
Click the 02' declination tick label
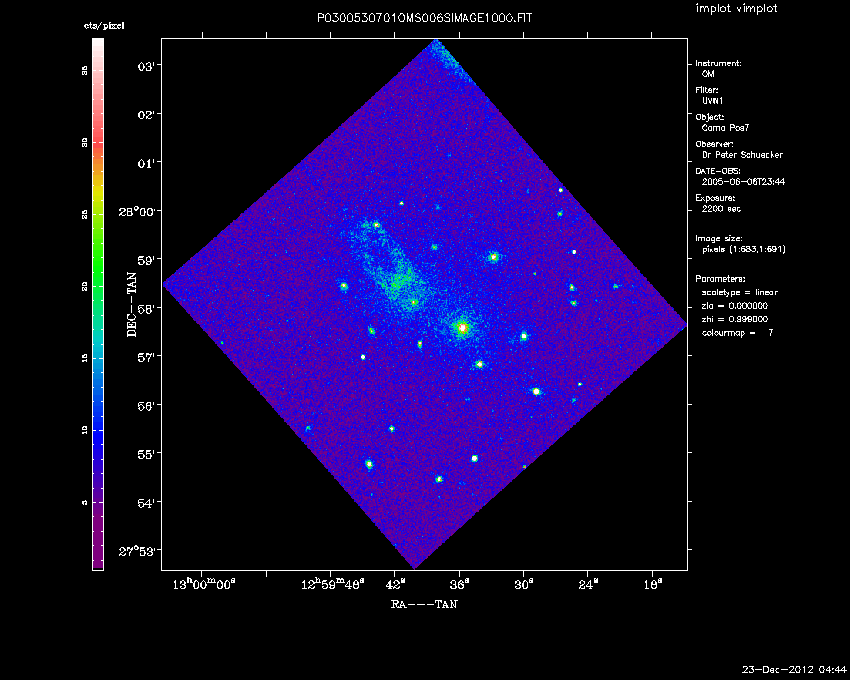tap(147, 114)
